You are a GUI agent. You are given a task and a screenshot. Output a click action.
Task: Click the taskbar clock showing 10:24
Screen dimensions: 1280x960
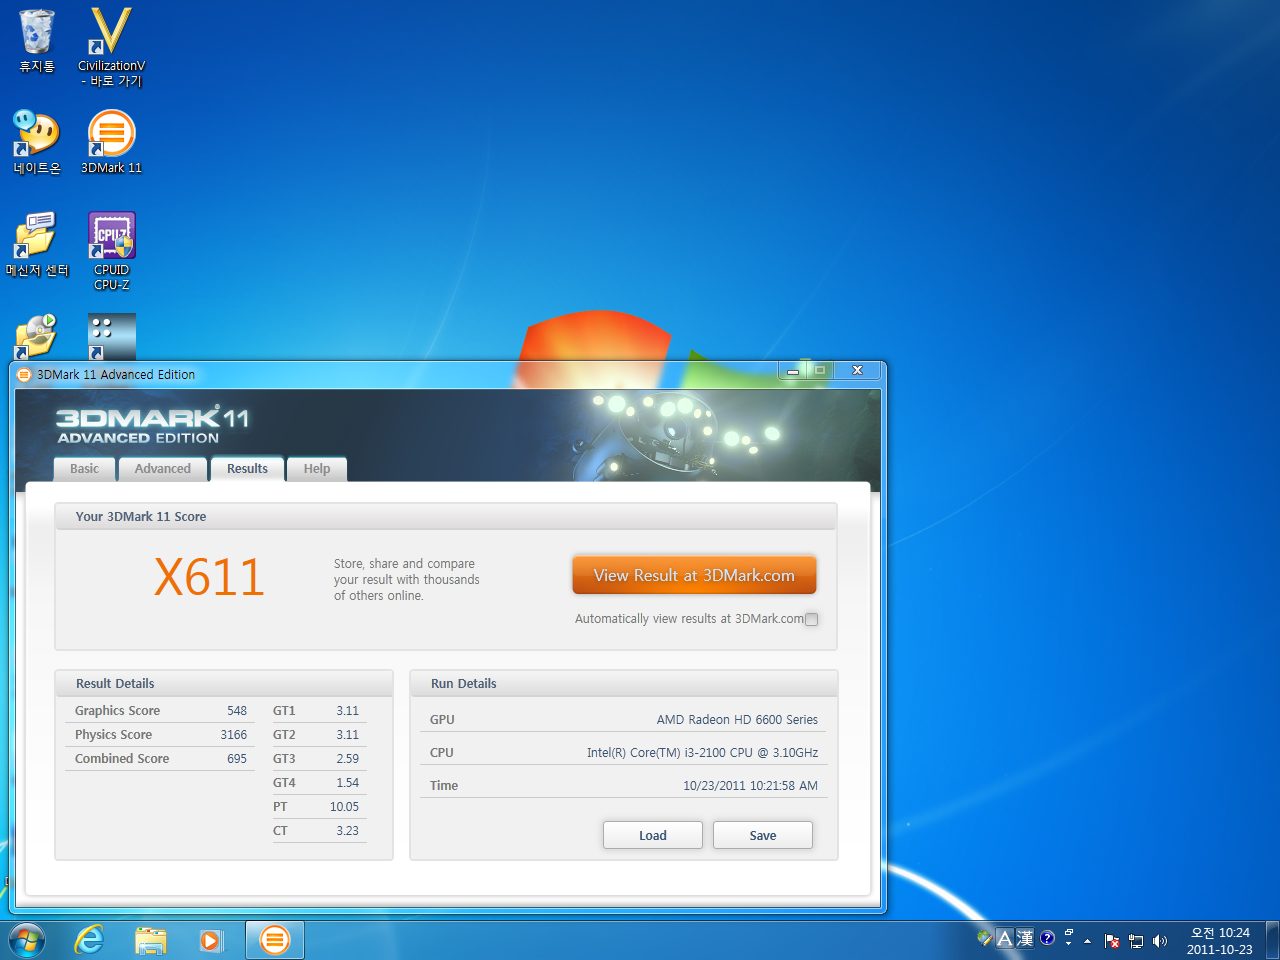coord(1220,941)
